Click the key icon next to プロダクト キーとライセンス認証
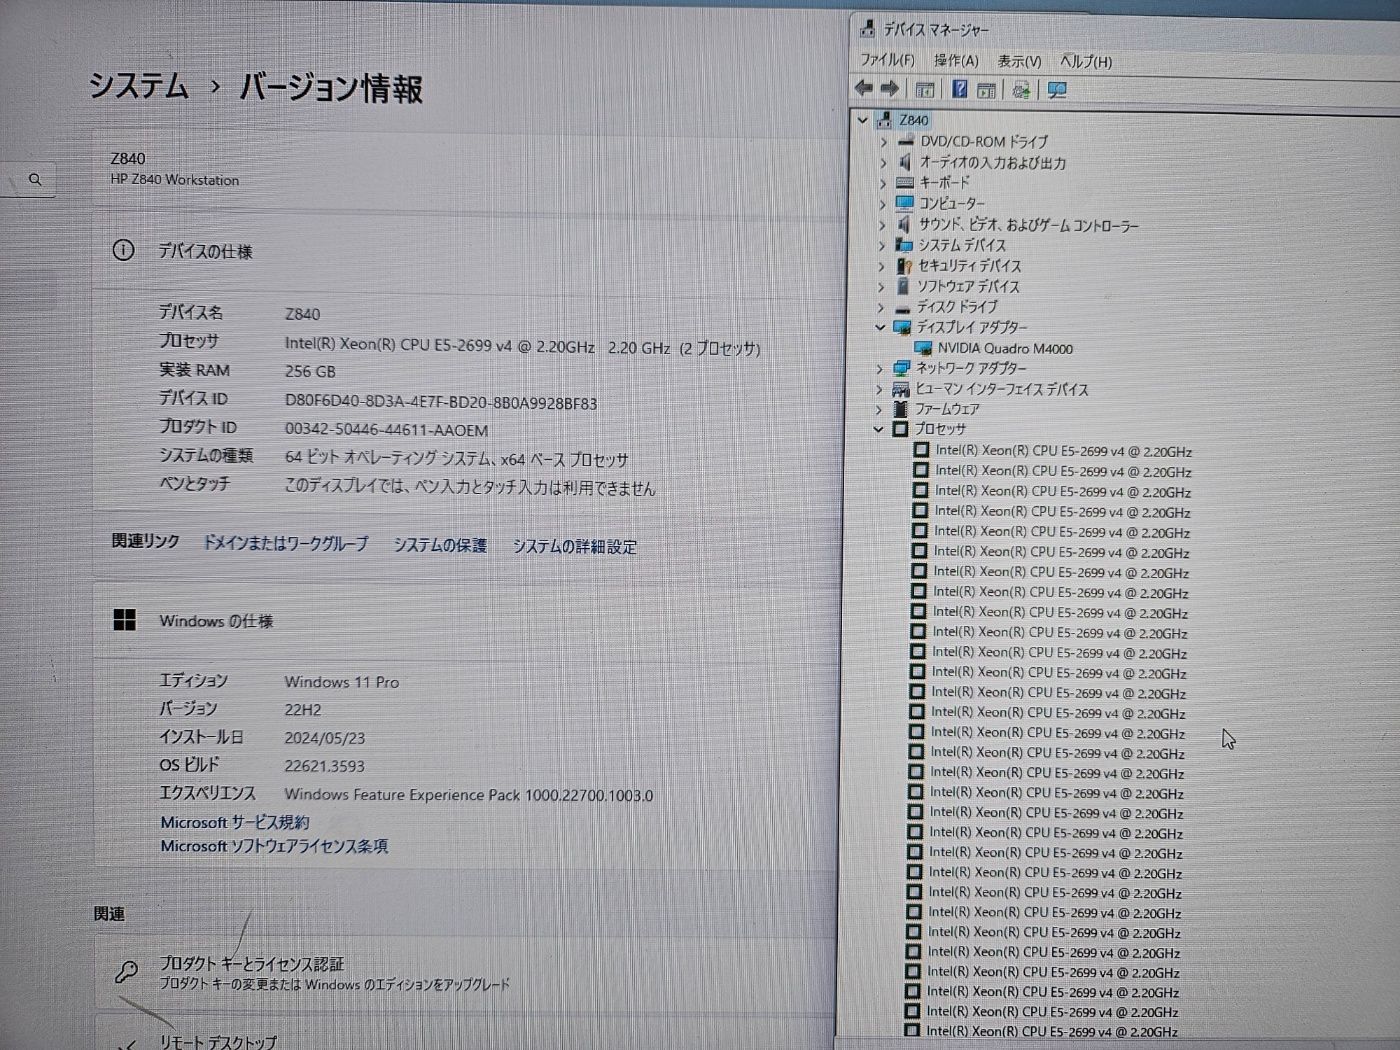Screen dimensions: 1400x1050 pos(126,971)
